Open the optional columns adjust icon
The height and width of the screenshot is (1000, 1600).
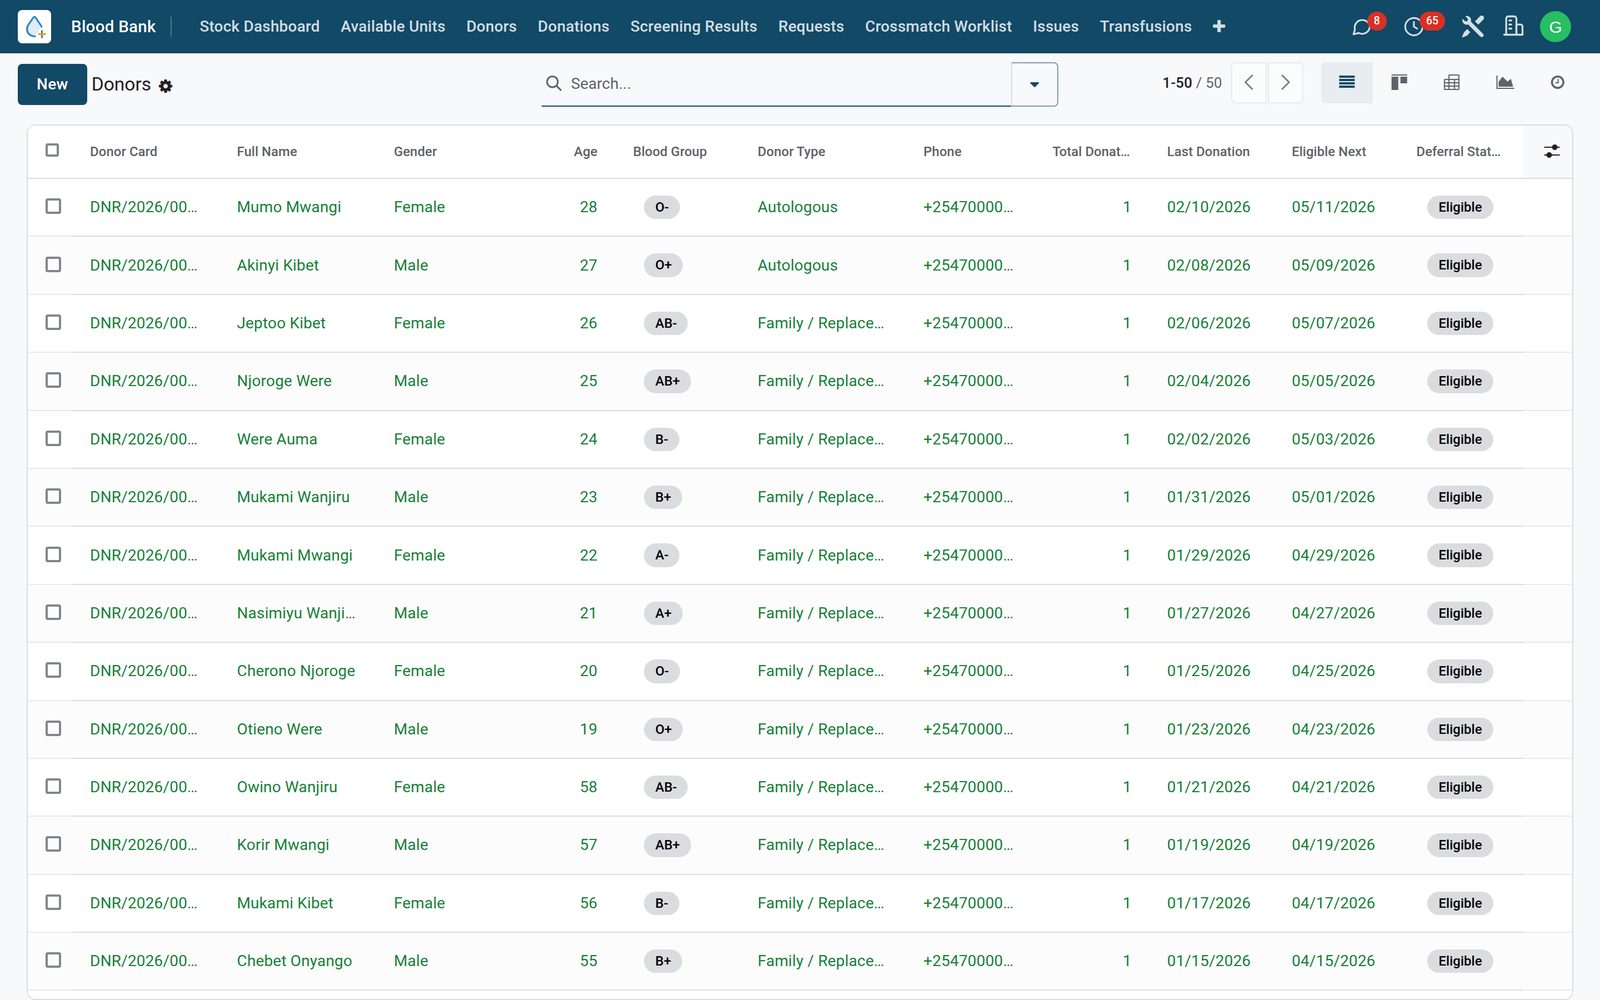click(x=1551, y=152)
